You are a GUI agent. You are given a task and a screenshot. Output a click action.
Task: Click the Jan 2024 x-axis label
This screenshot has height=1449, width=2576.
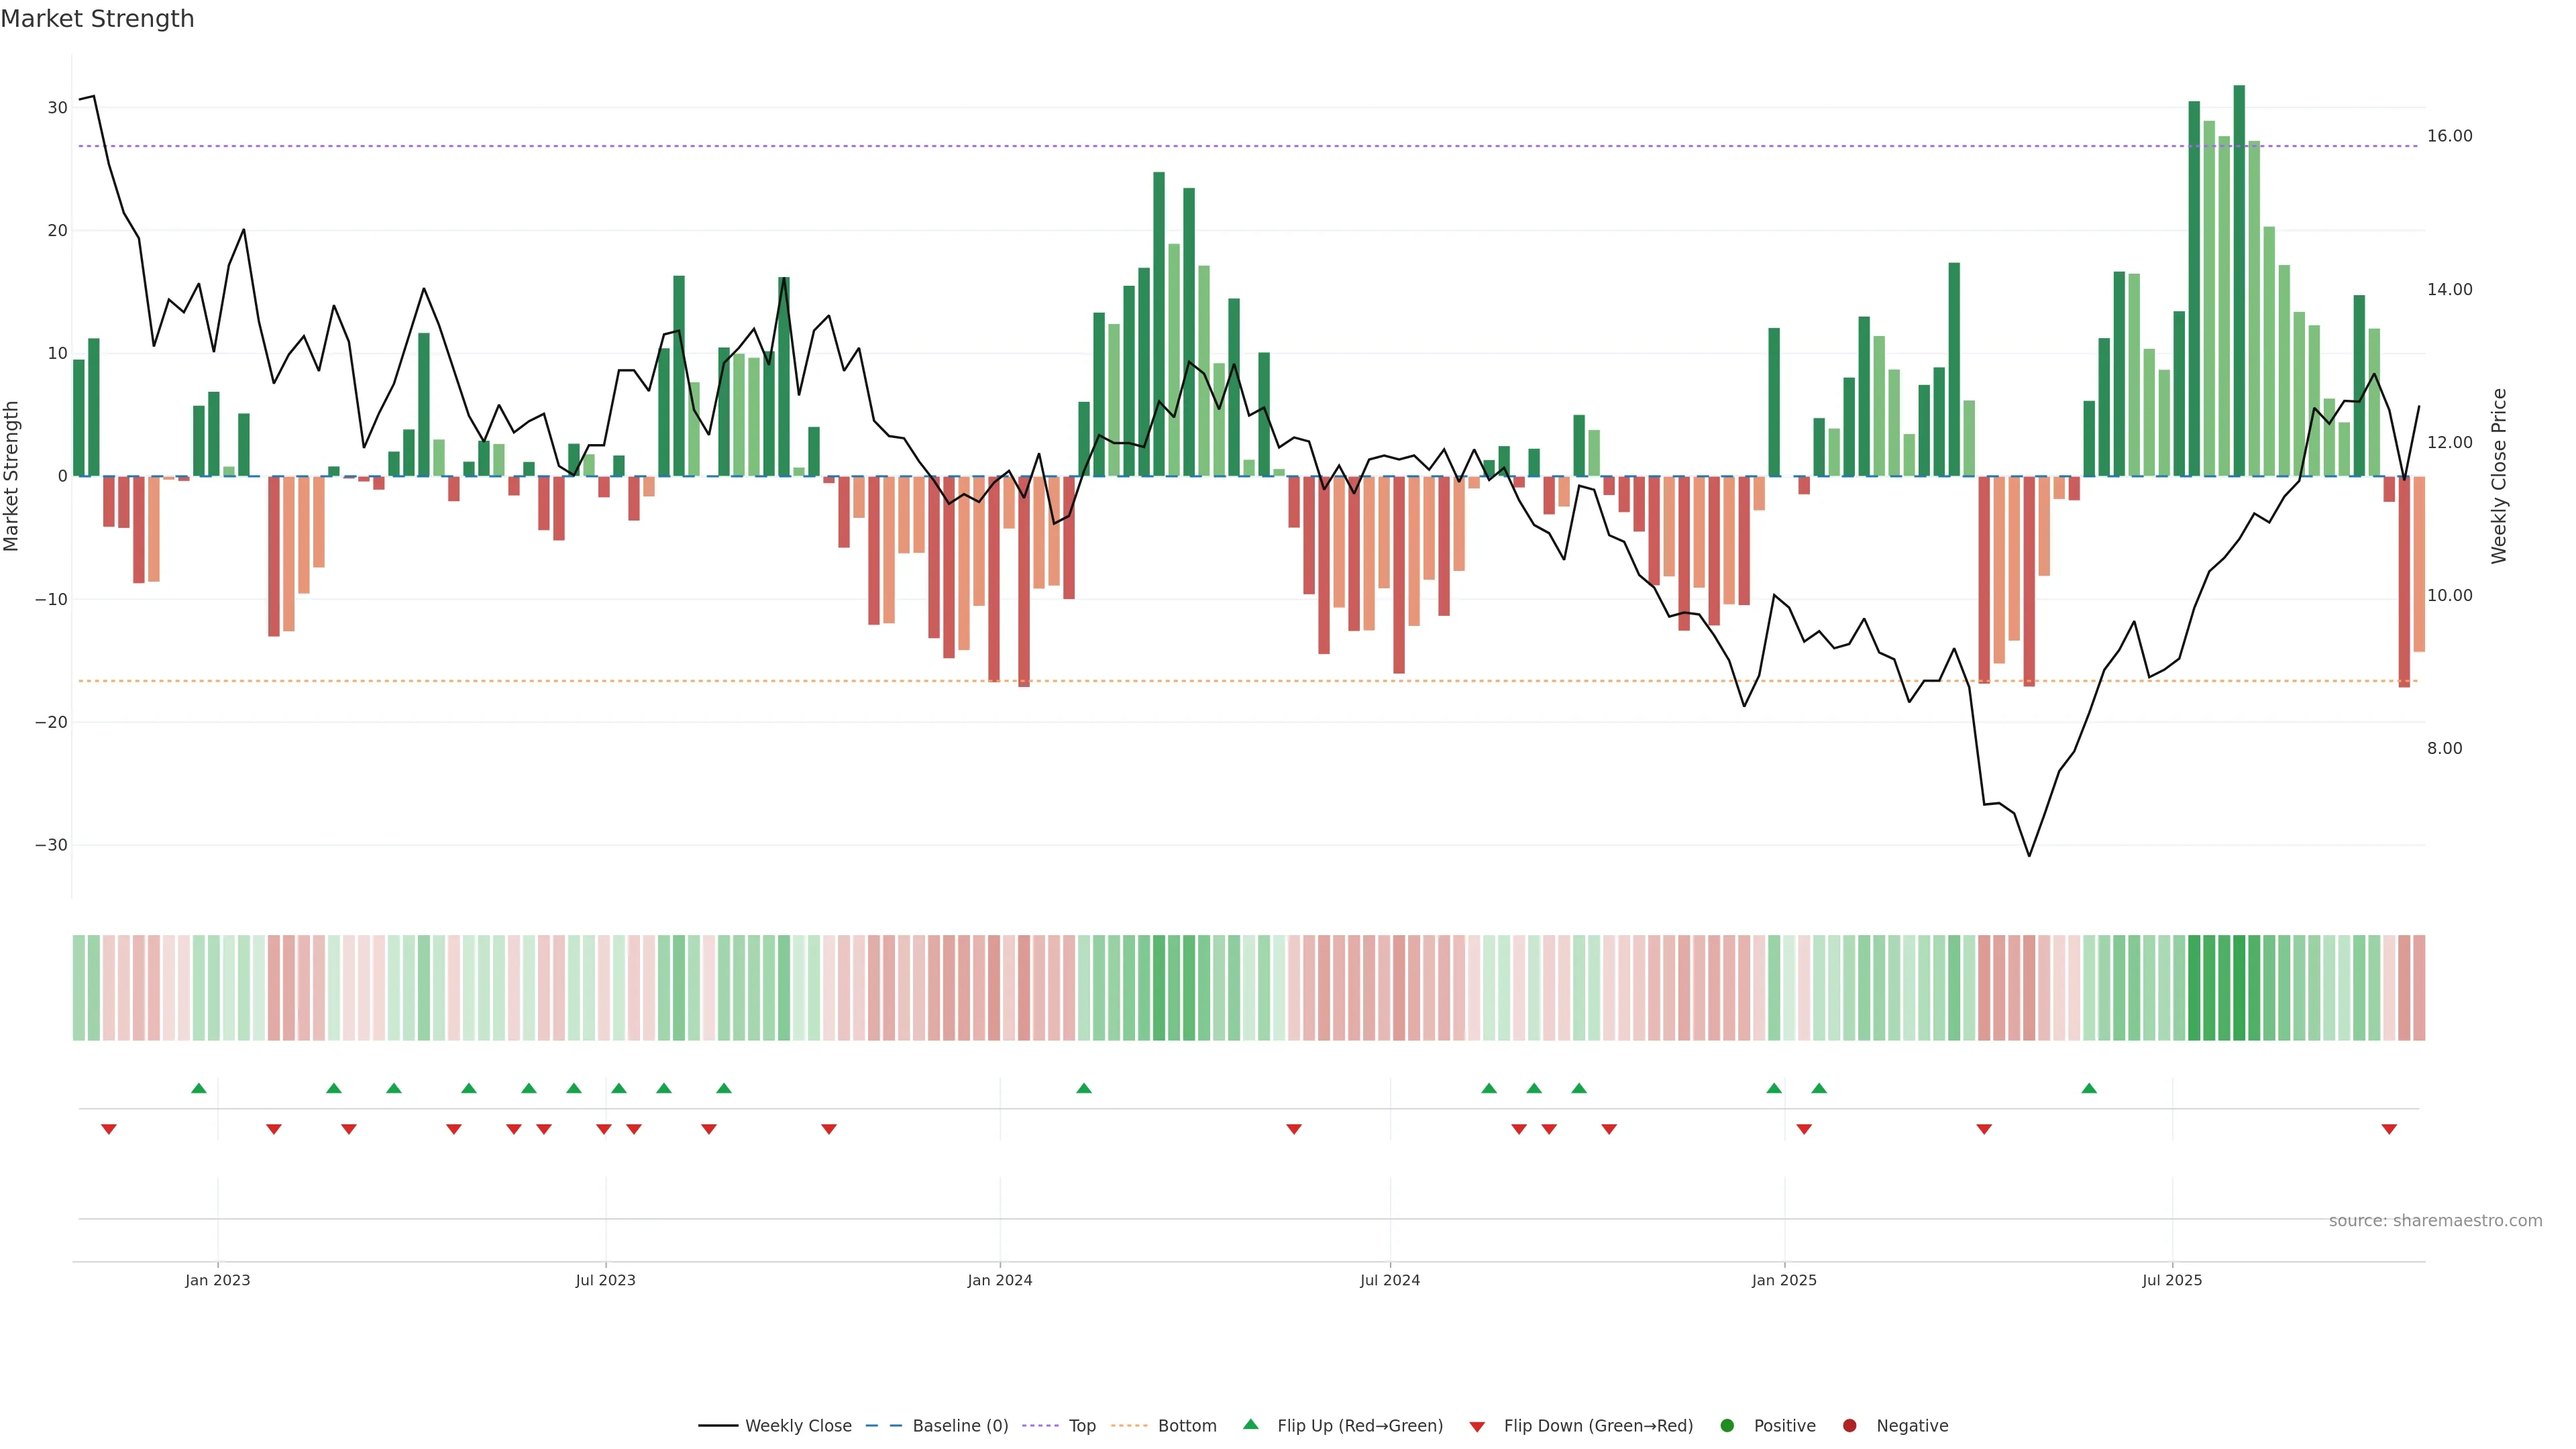999,1280
